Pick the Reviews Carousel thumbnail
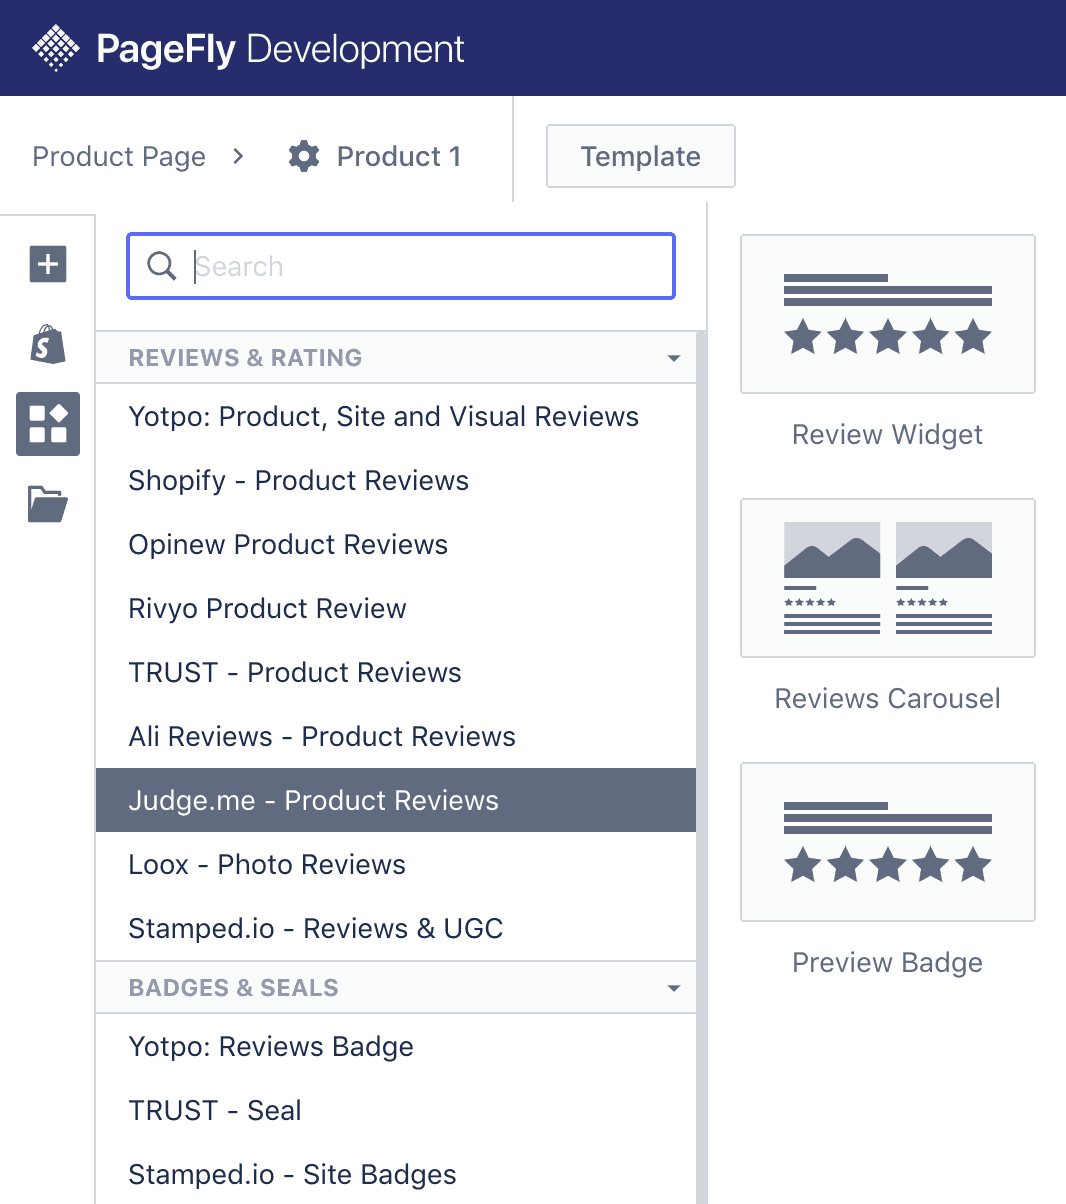Image resolution: width=1066 pixels, height=1204 pixels. (x=887, y=578)
